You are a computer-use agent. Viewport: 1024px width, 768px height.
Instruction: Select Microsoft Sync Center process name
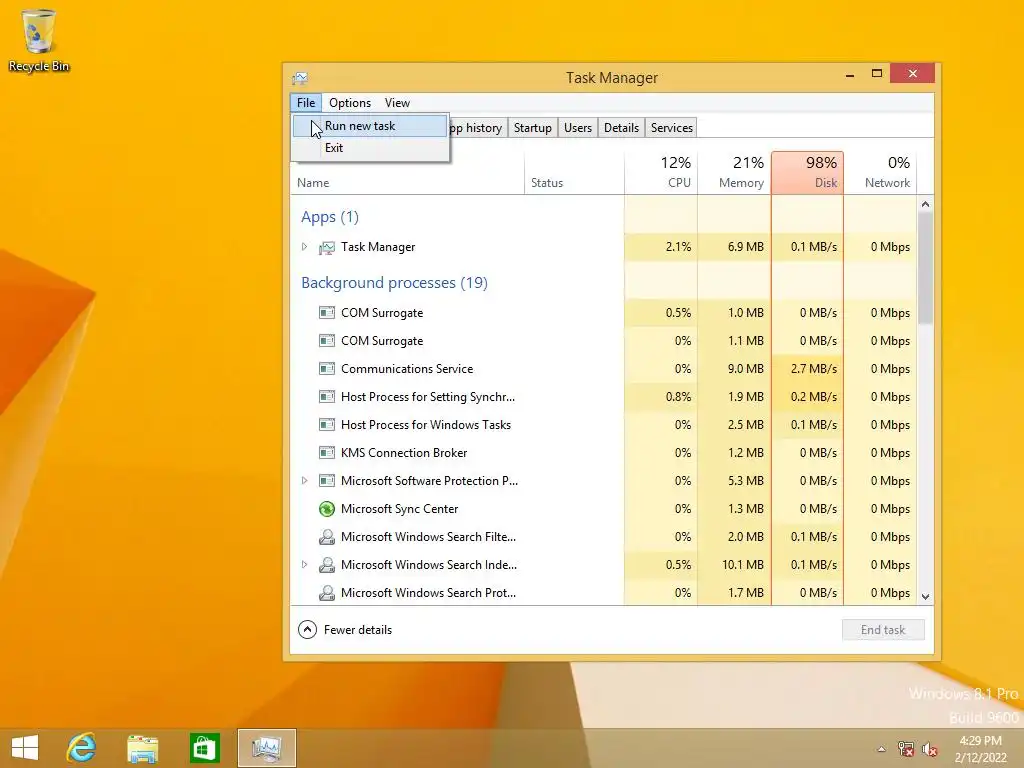point(399,509)
